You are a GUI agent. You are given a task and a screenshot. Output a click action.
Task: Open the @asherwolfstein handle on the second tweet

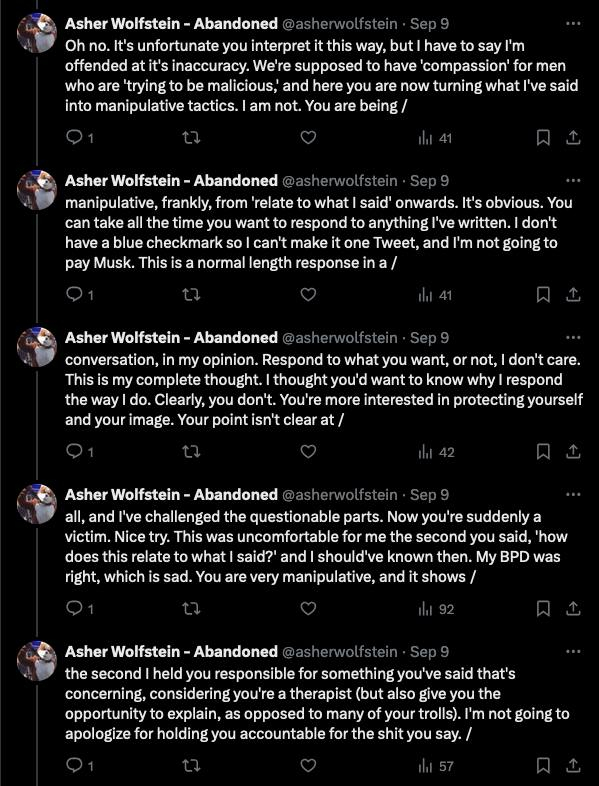coord(340,180)
